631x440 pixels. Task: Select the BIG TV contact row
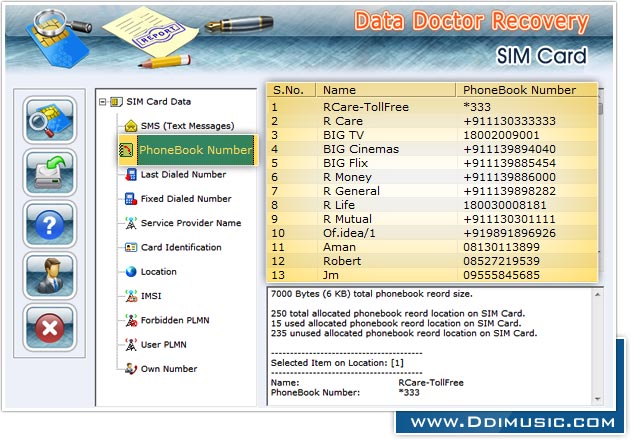tap(433, 135)
